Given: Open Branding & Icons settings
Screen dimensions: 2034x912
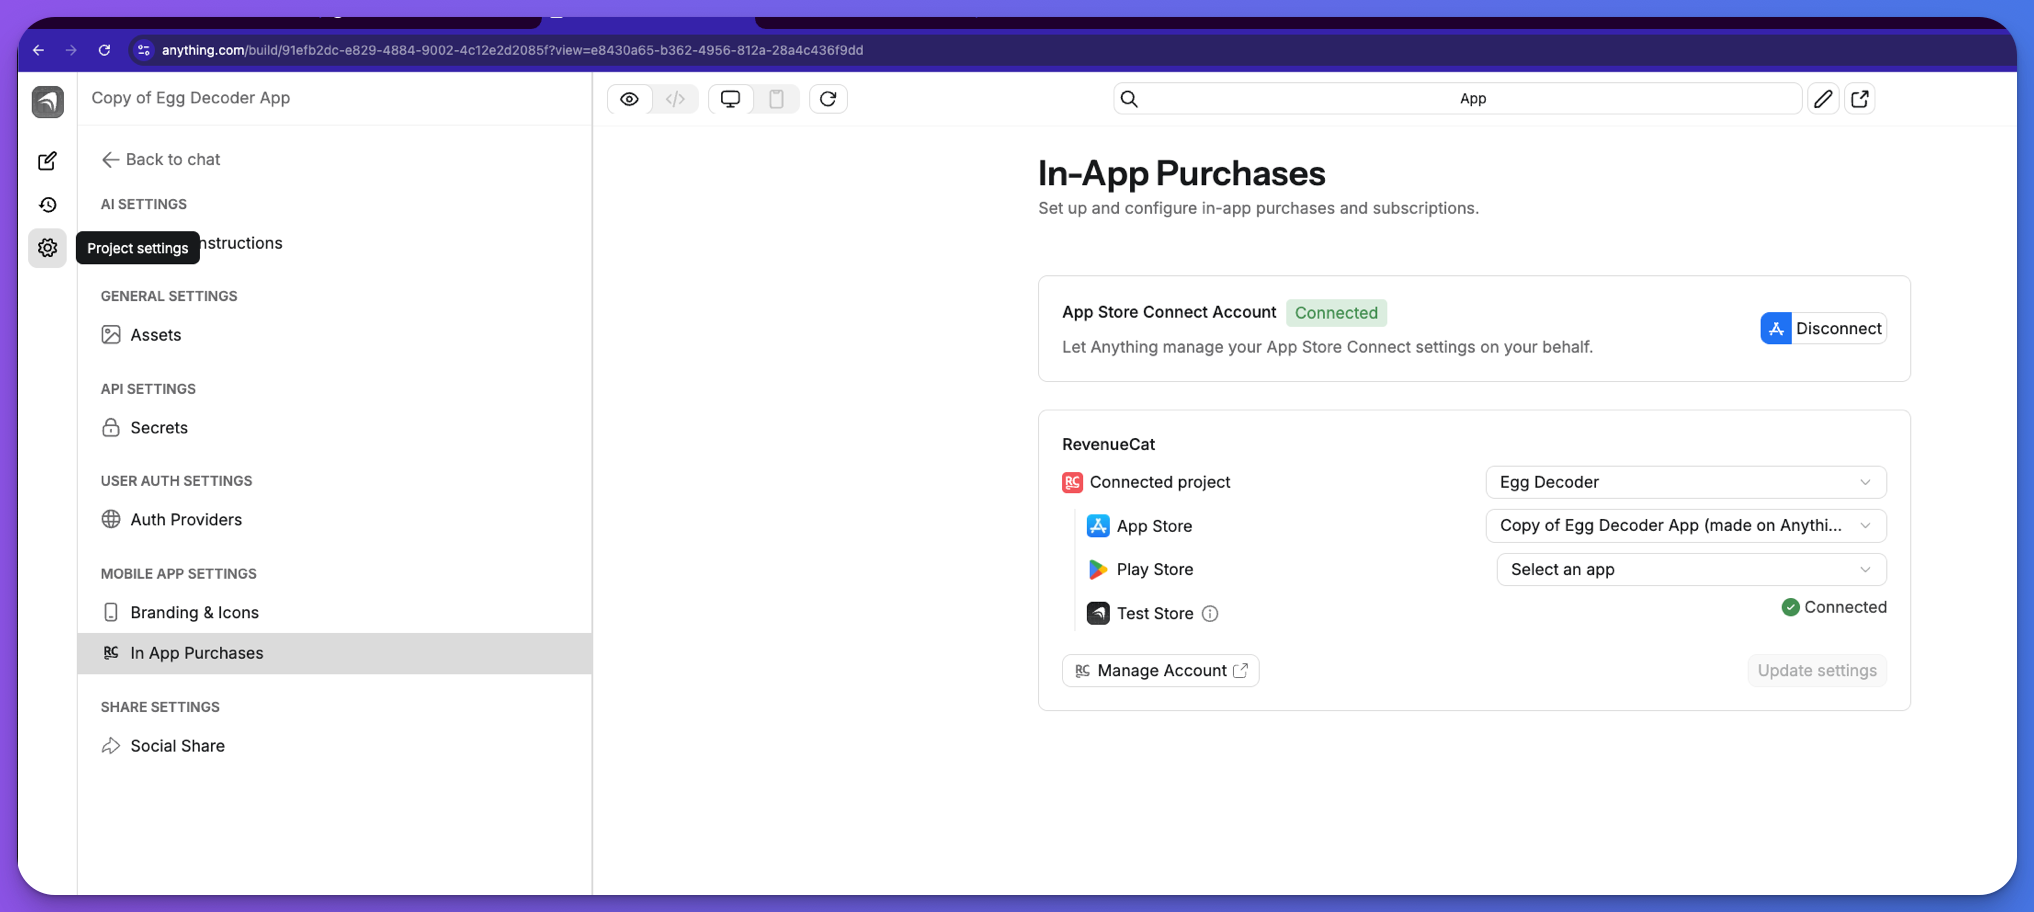Looking at the screenshot, I should (334, 613).
